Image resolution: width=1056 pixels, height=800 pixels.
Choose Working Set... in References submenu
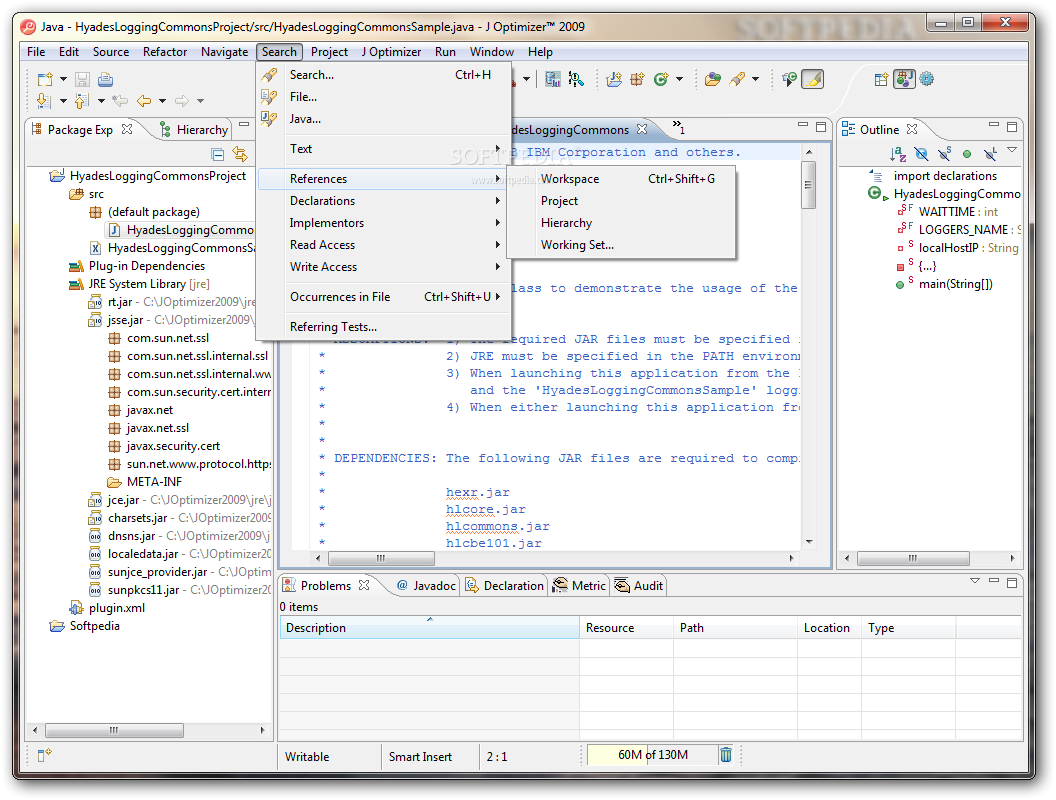tap(621, 245)
